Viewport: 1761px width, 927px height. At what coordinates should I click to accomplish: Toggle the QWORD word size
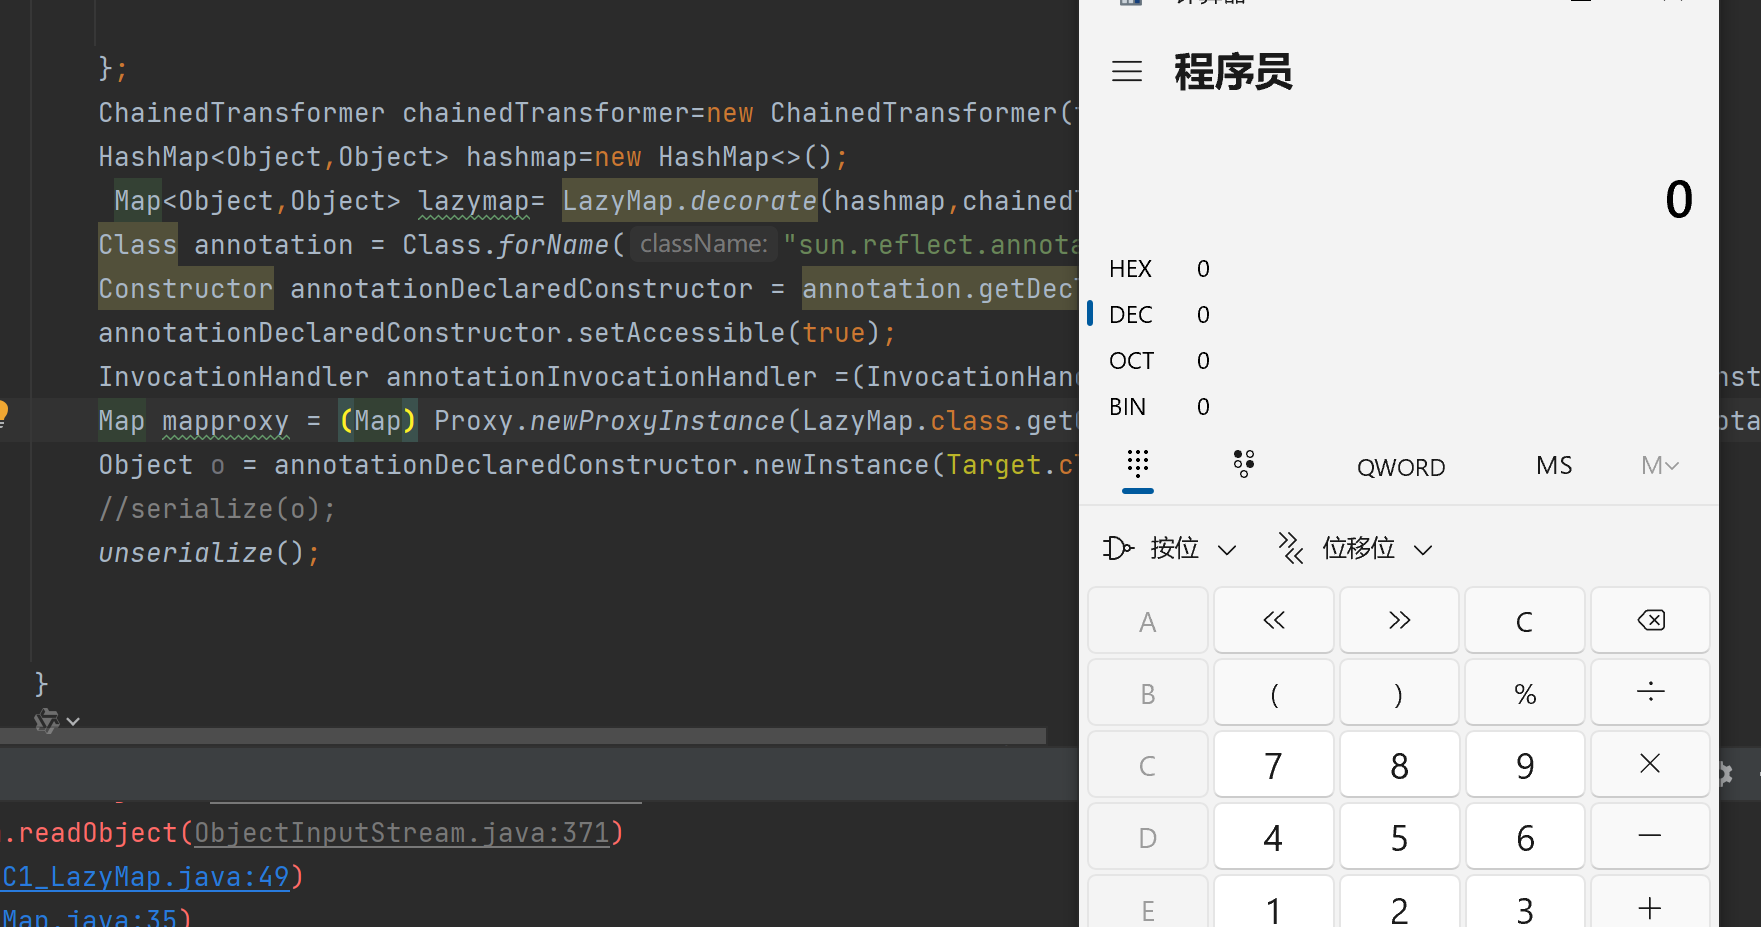(x=1401, y=467)
